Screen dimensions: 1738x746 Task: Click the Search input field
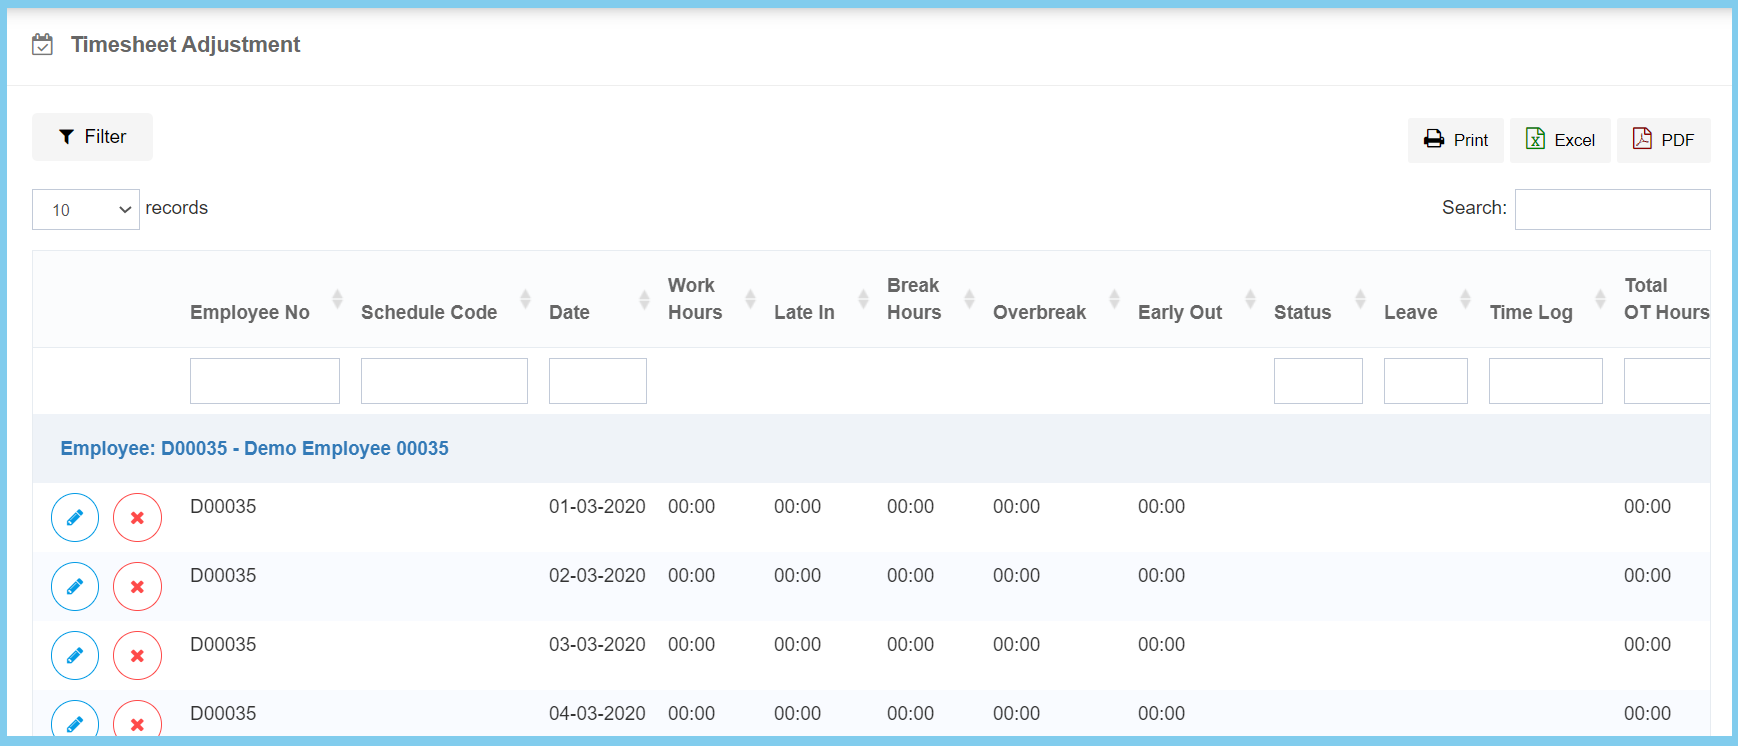coord(1611,209)
